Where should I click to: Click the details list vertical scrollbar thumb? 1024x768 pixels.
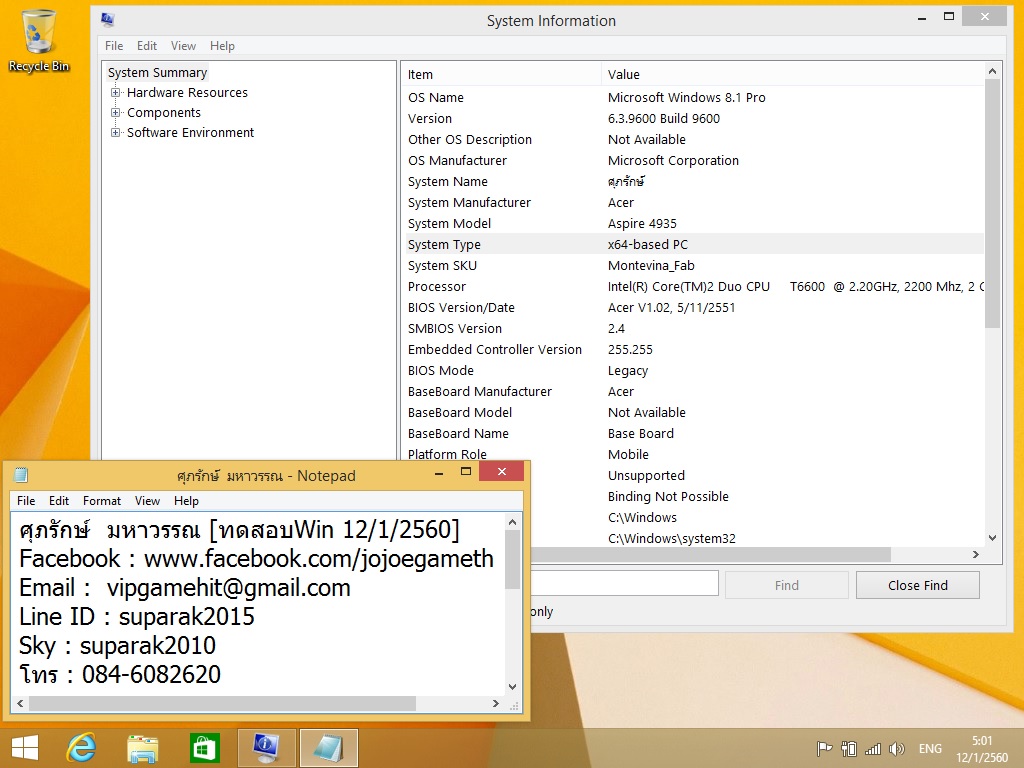click(993, 203)
